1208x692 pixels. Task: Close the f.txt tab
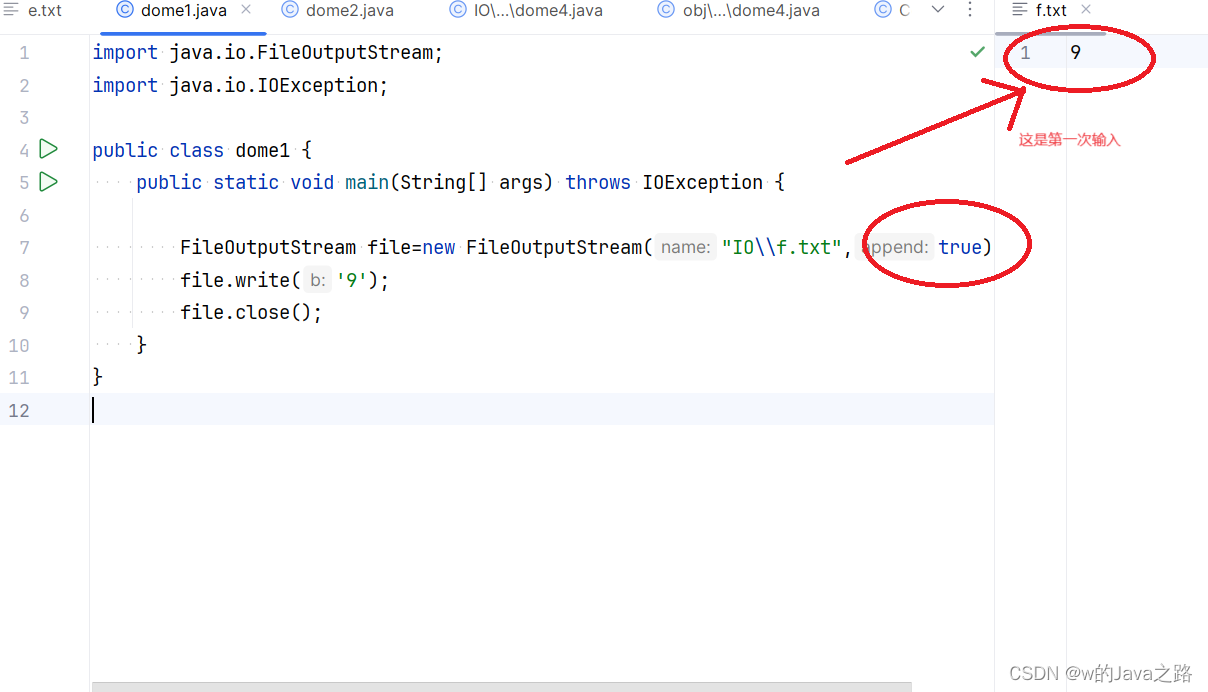[x=1086, y=11]
